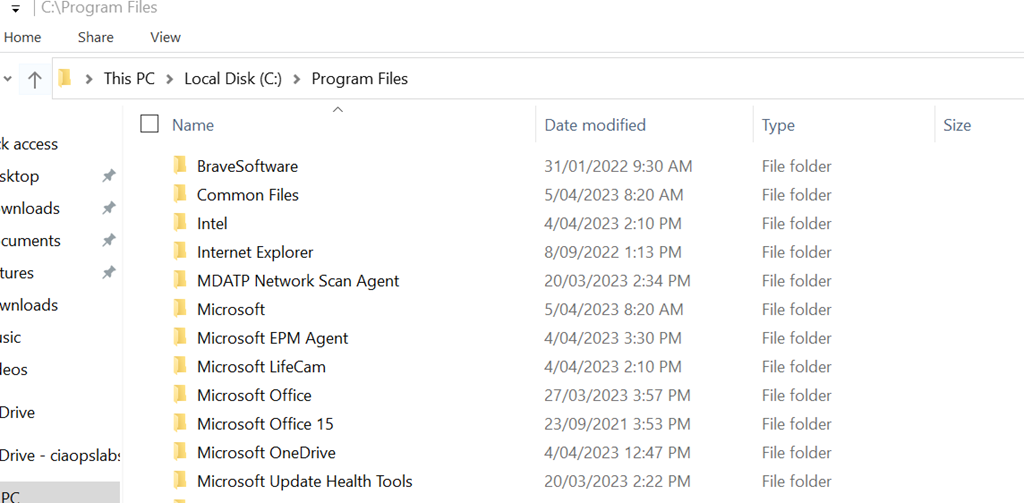
Task: Switch to the Home ribbon tab
Action: coord(23,37)
